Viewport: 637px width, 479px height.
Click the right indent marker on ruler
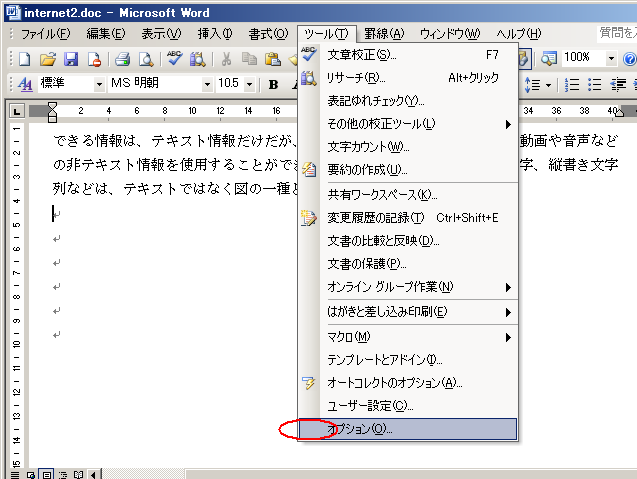(x=618, y=112)
